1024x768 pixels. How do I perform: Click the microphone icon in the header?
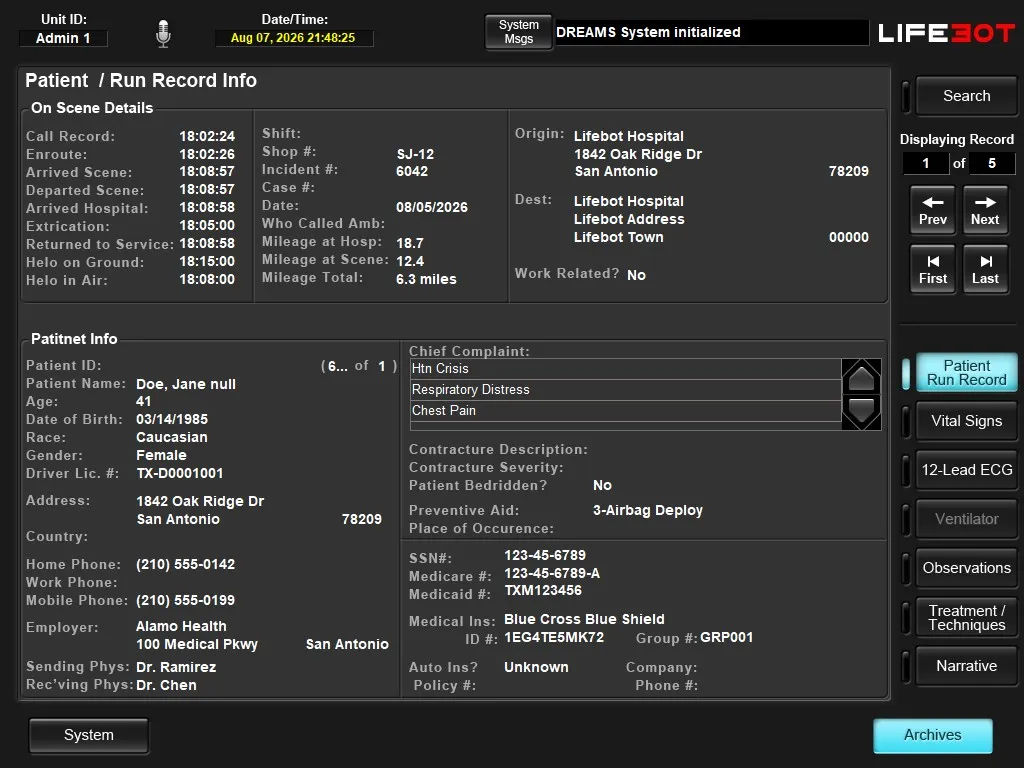163,33
